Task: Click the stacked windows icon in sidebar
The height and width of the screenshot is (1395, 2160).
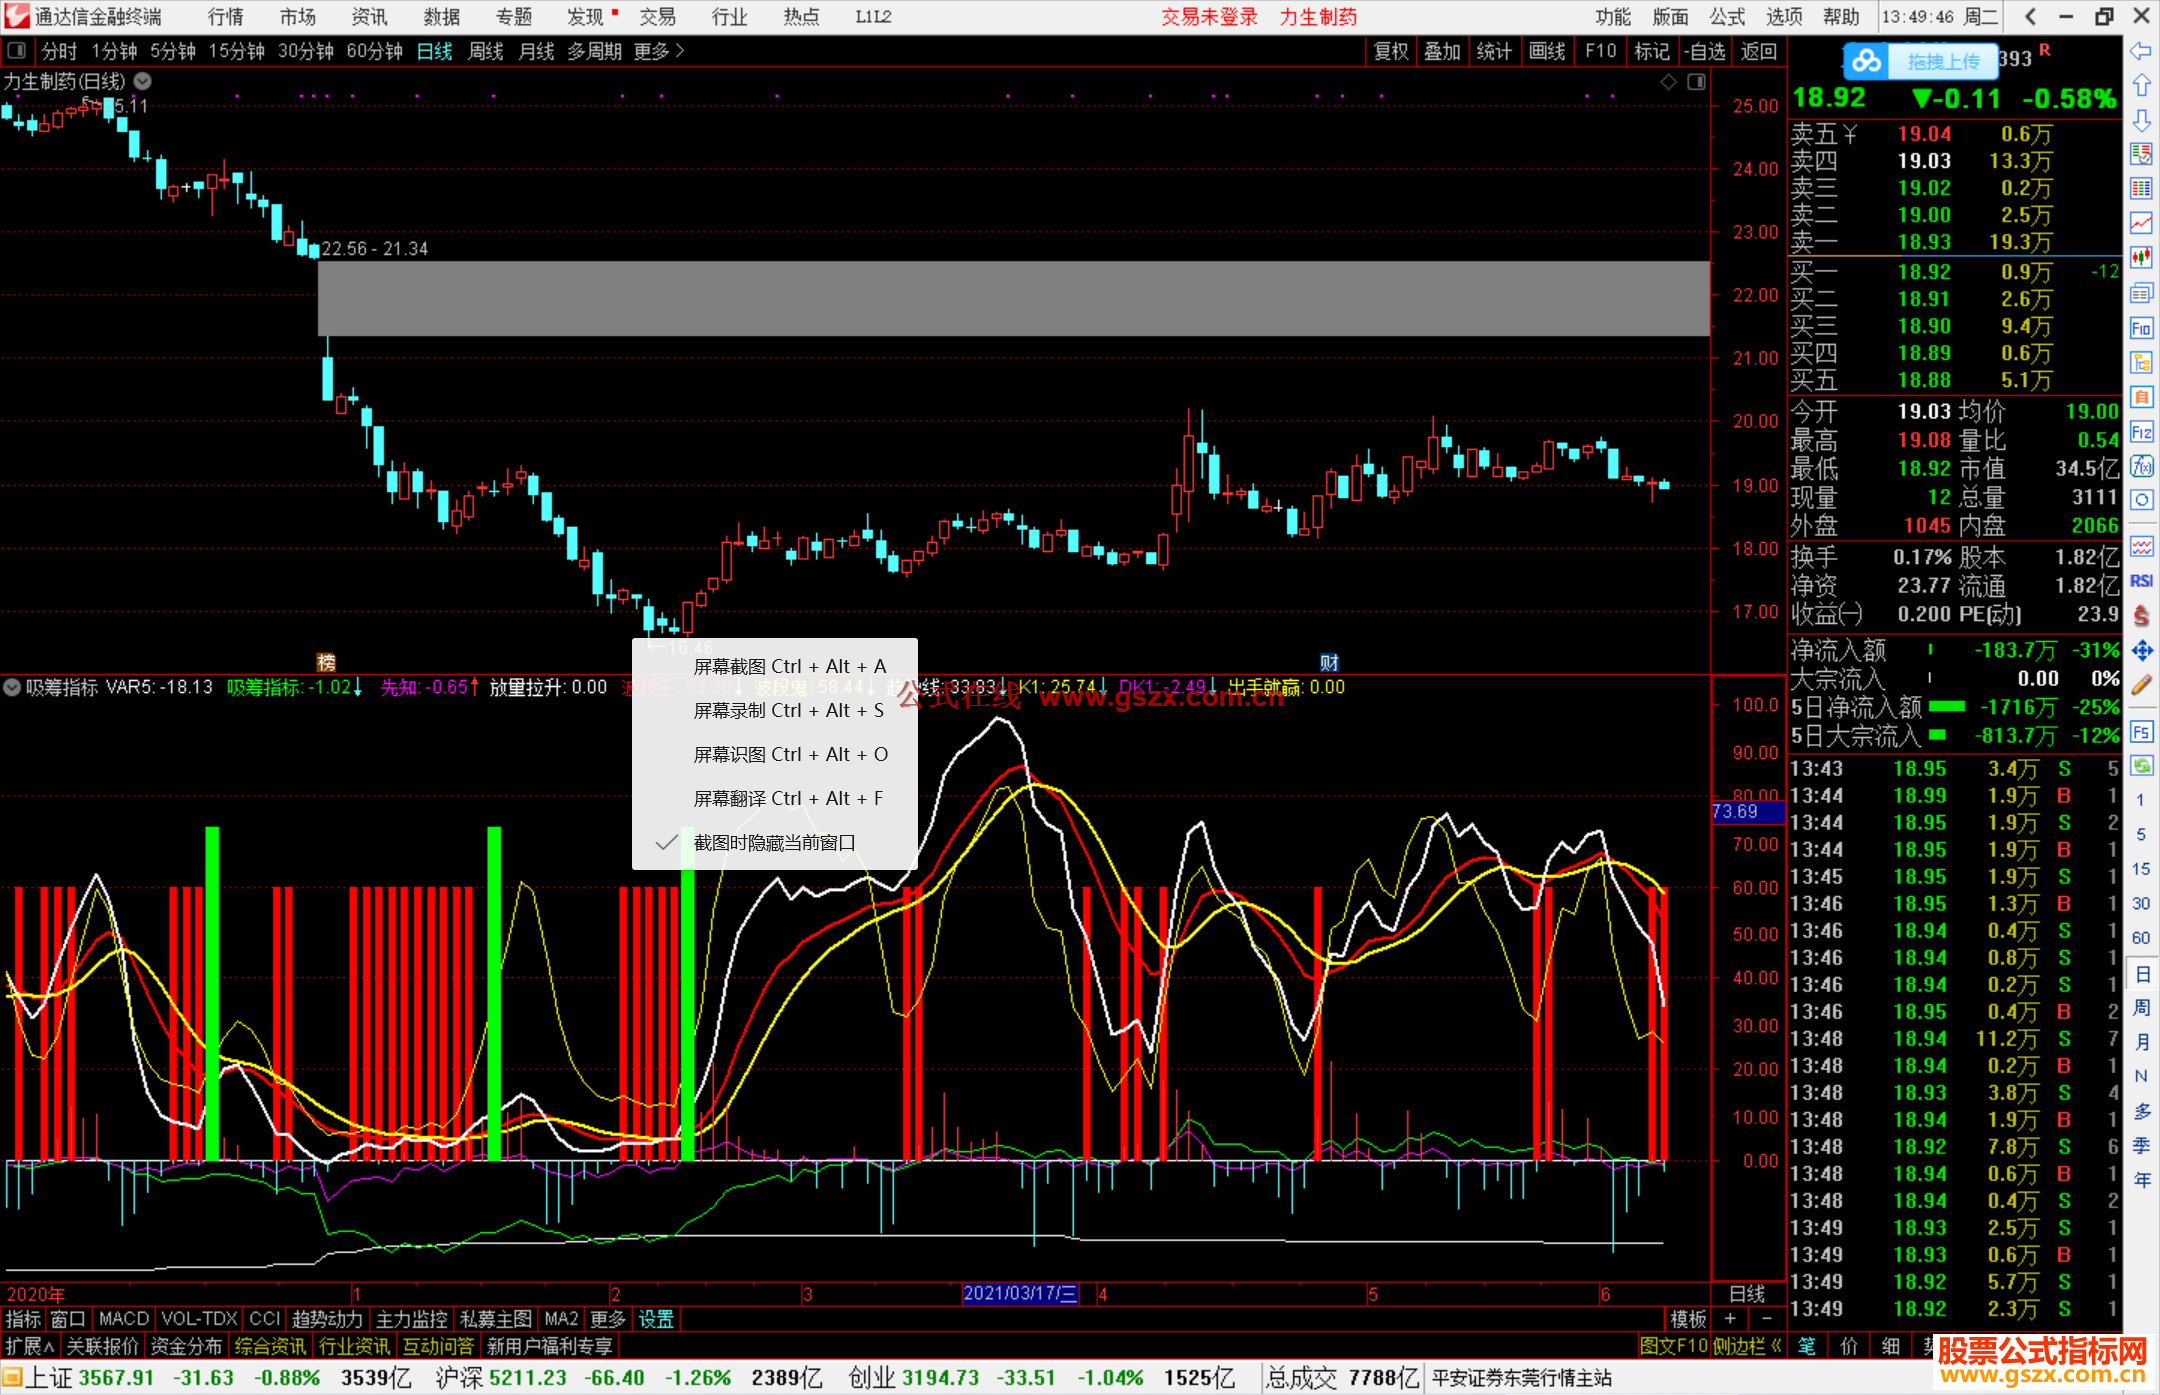Action: point(2141,293)
